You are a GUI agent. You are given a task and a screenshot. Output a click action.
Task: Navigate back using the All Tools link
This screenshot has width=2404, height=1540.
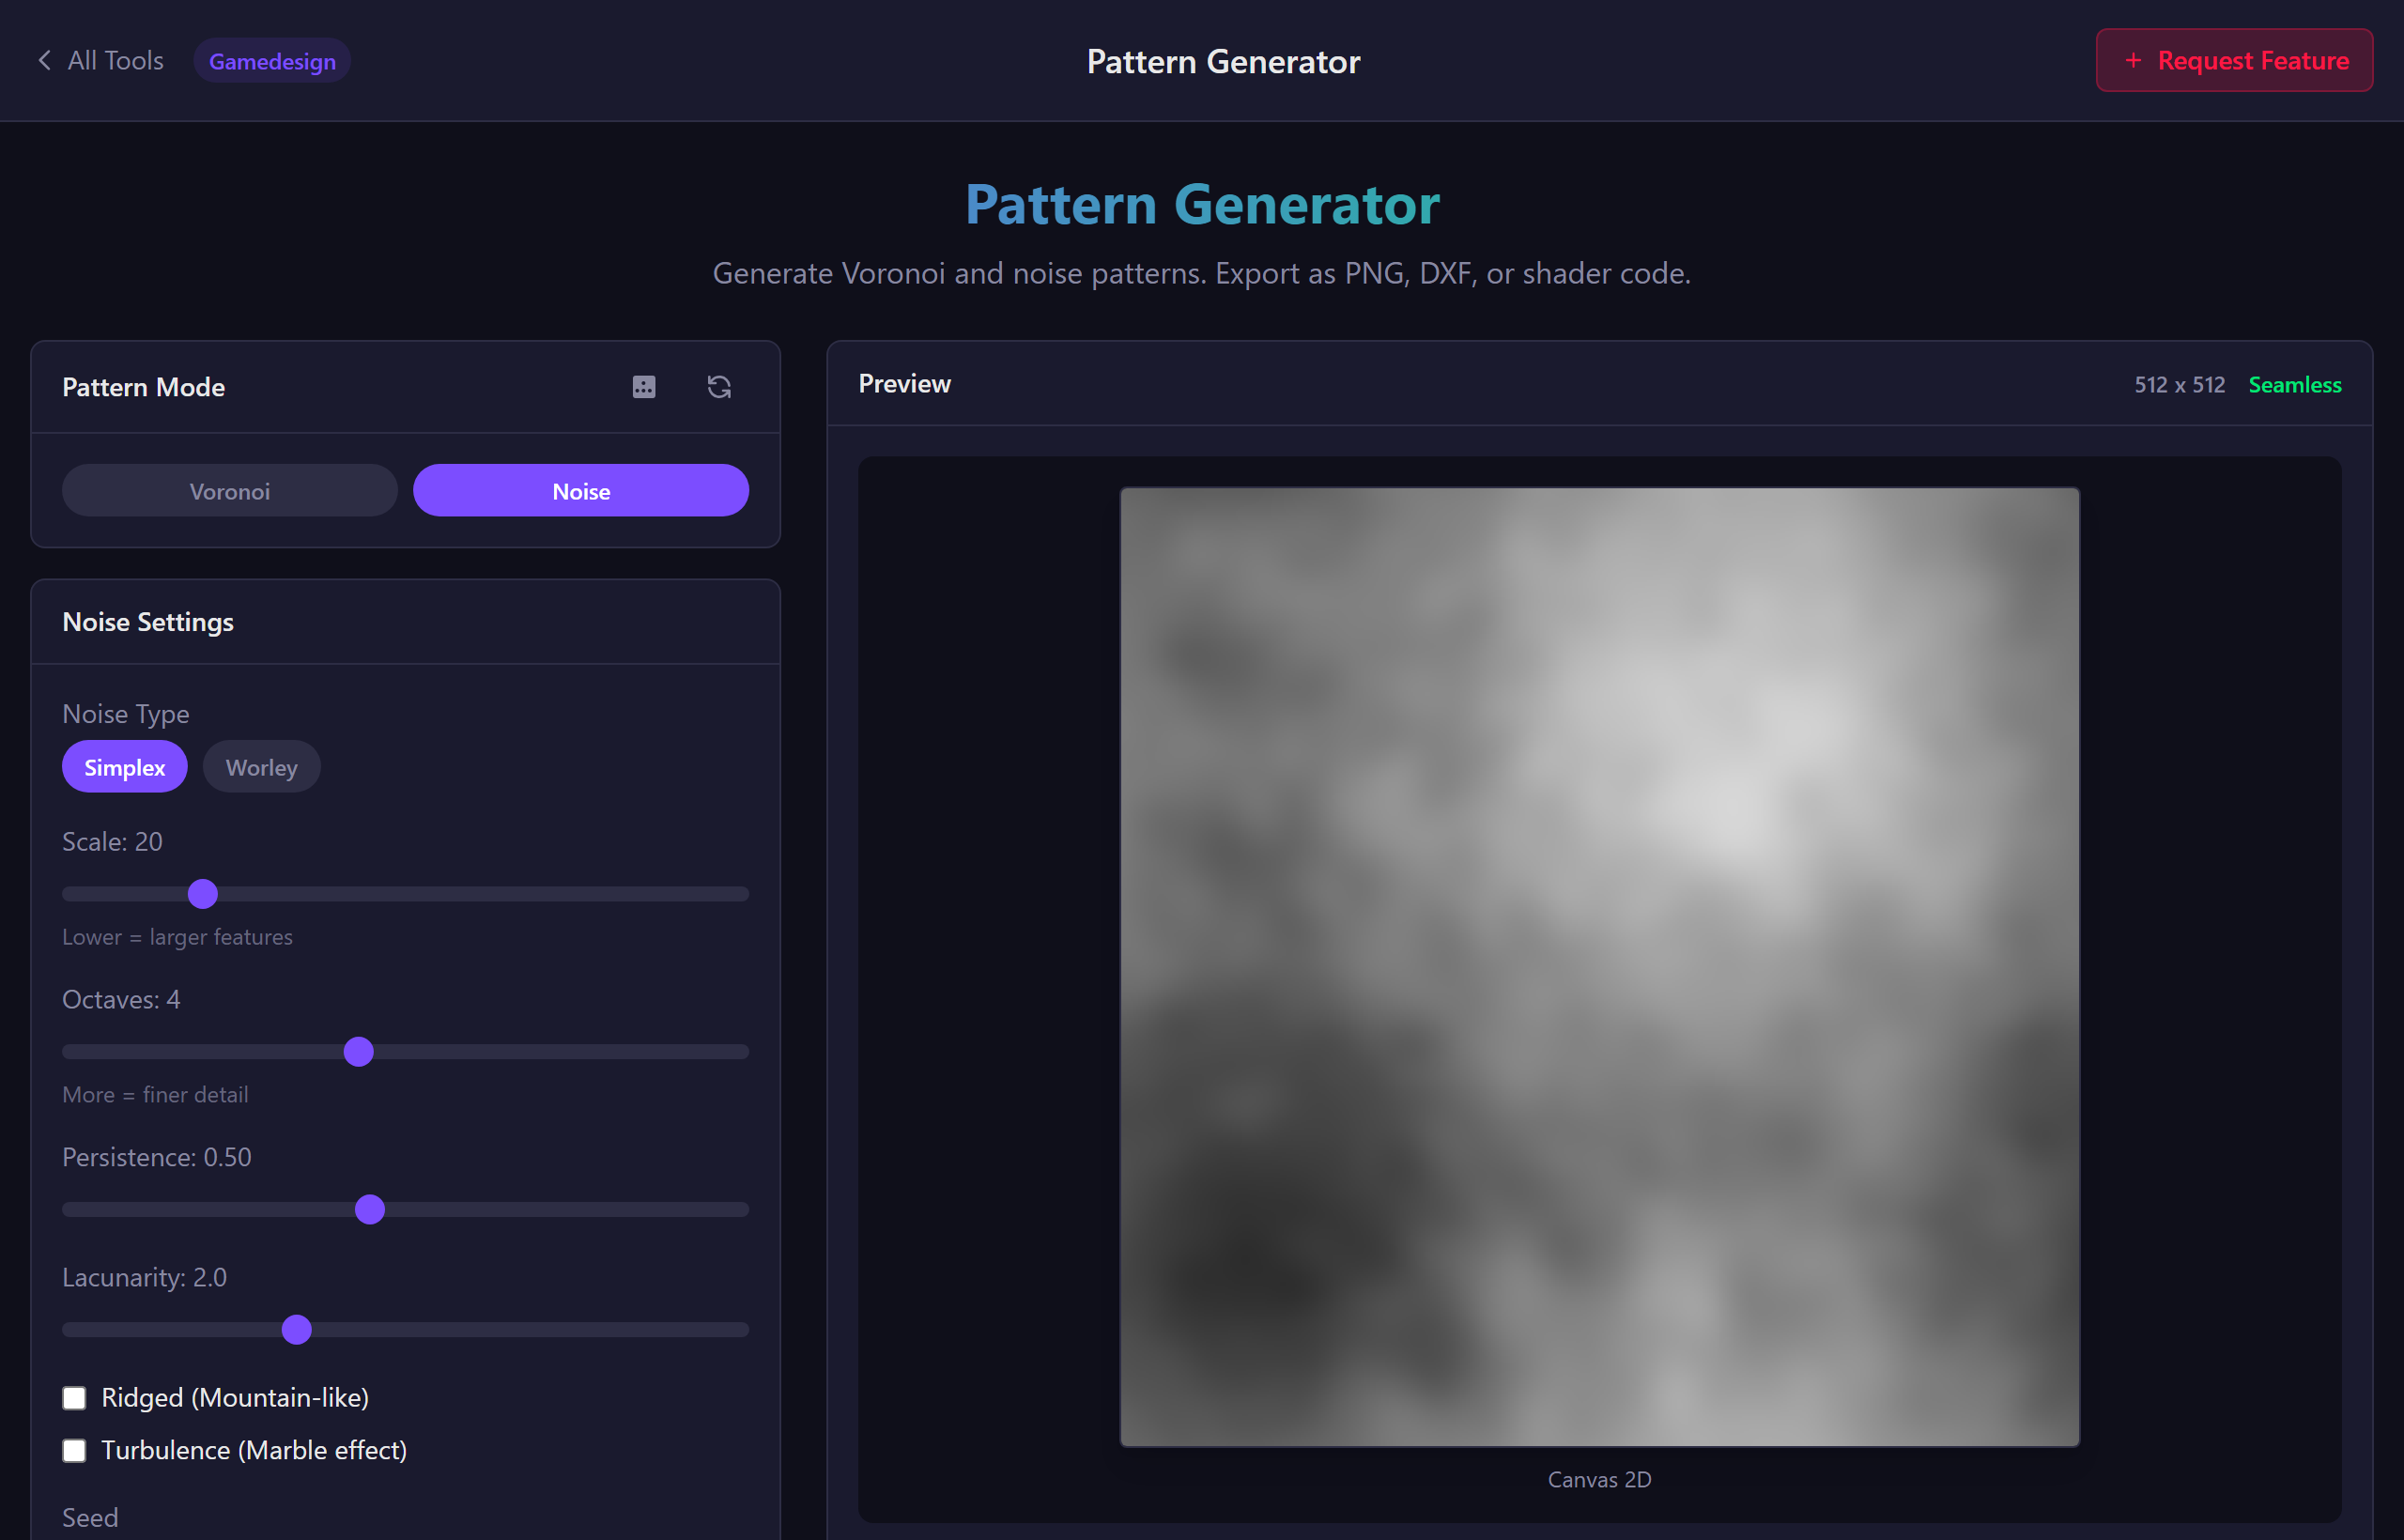(114, 60)
